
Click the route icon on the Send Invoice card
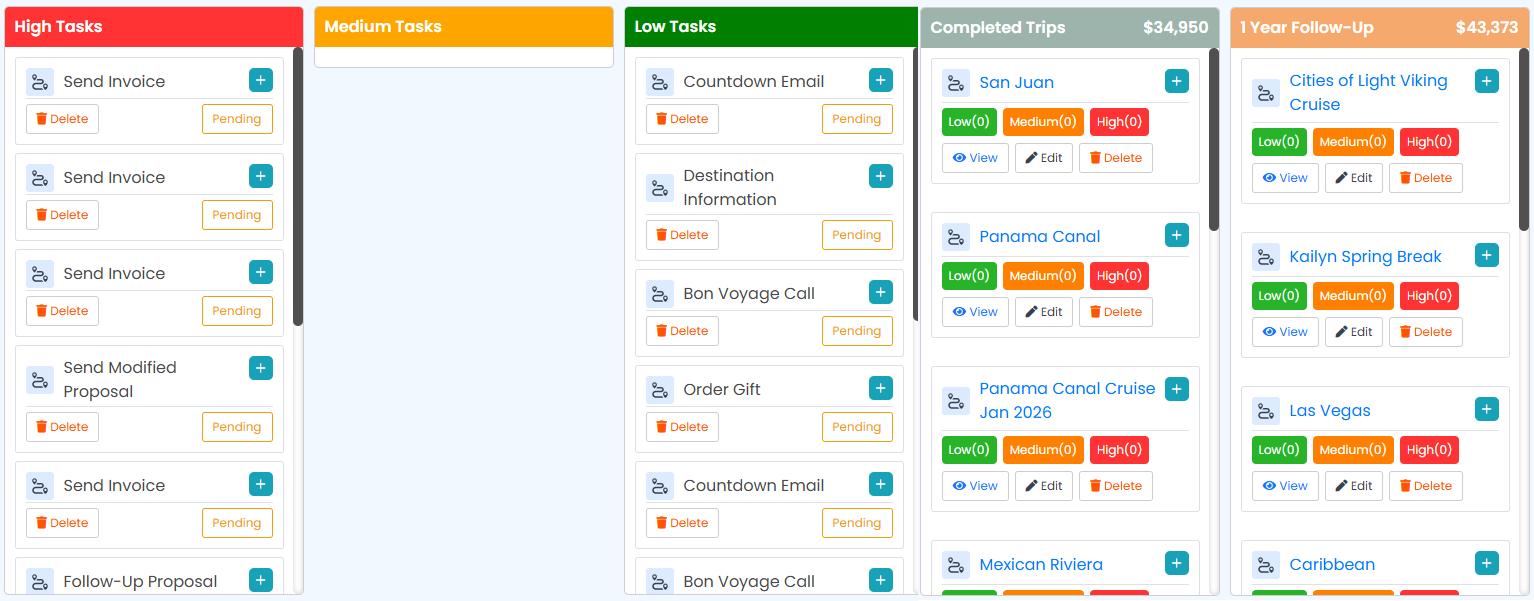point(40,81)
